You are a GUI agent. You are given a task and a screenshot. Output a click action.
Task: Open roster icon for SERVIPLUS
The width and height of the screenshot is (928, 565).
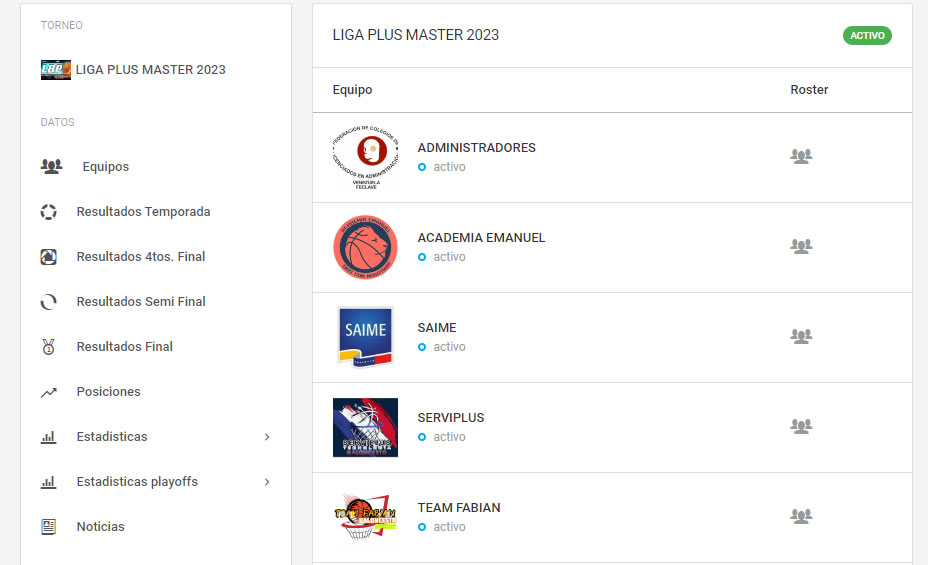pyautogui.click(x=801, y=426)
